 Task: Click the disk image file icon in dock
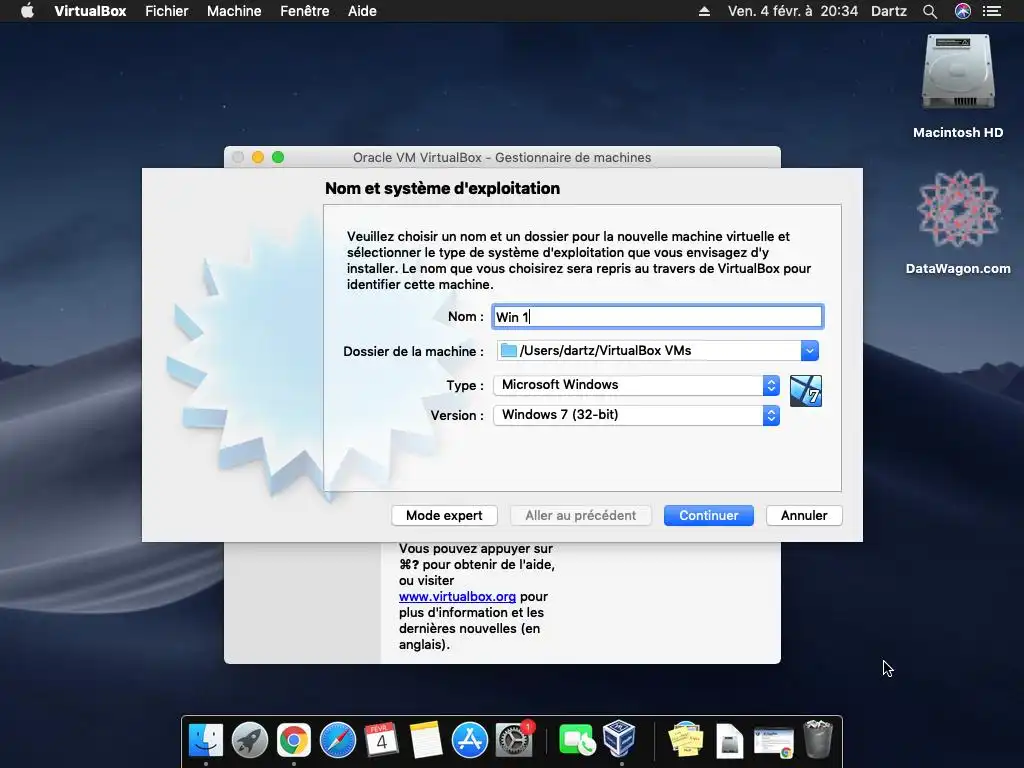pyautogui.click(x=729, y=740)
